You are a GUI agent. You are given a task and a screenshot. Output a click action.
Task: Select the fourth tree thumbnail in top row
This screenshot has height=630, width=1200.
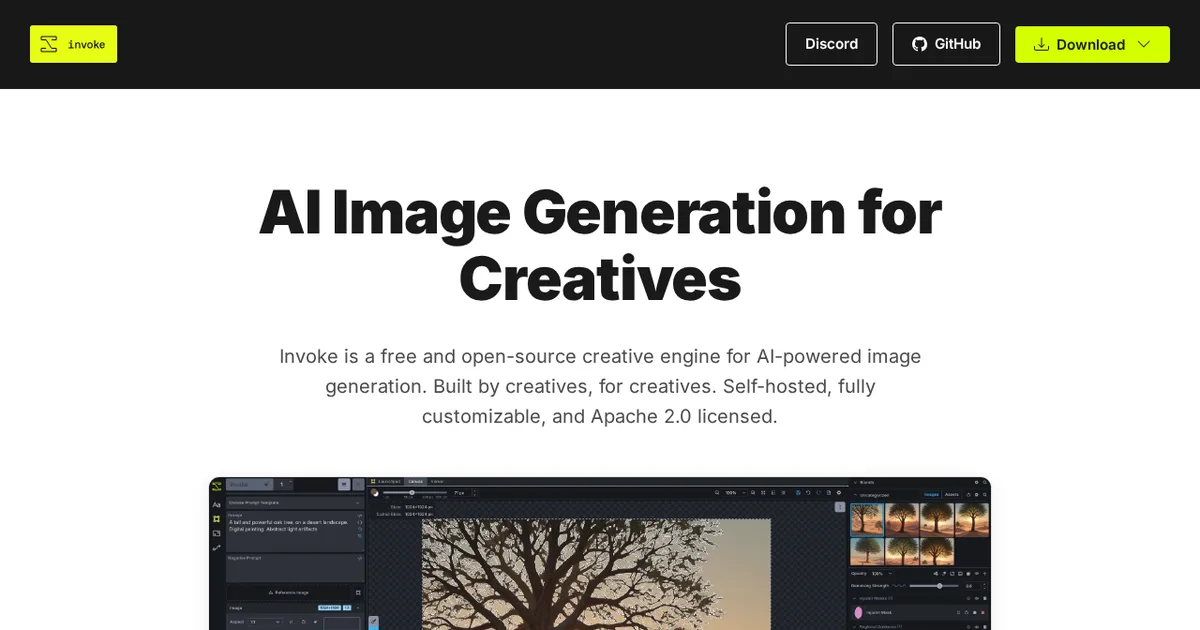972,520
